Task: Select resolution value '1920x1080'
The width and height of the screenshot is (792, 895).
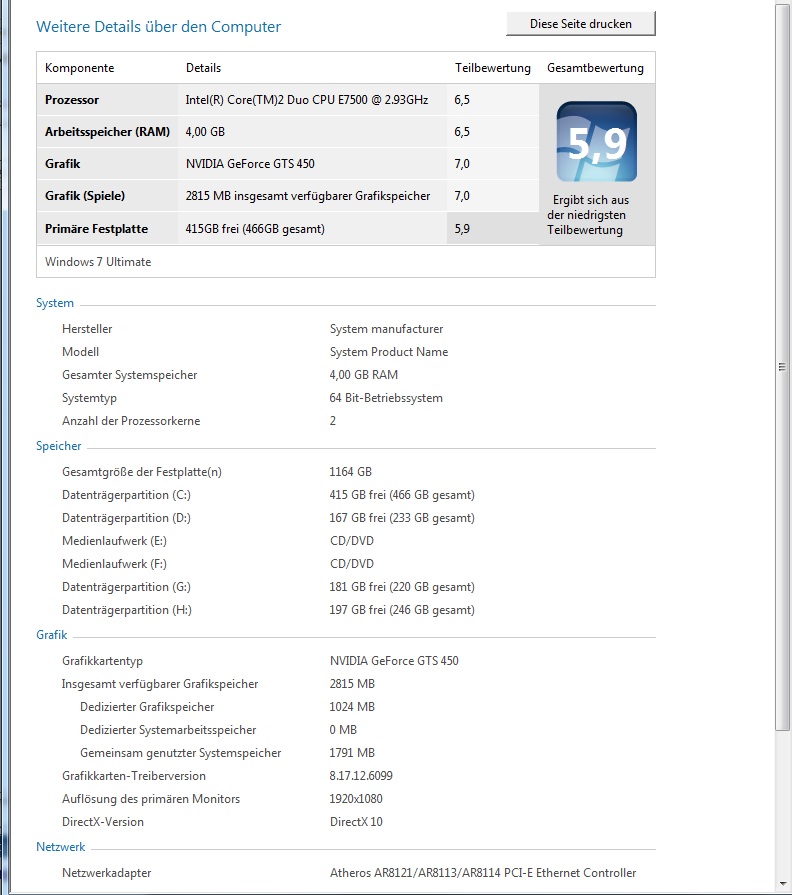Action: click(x=356, y=799)
